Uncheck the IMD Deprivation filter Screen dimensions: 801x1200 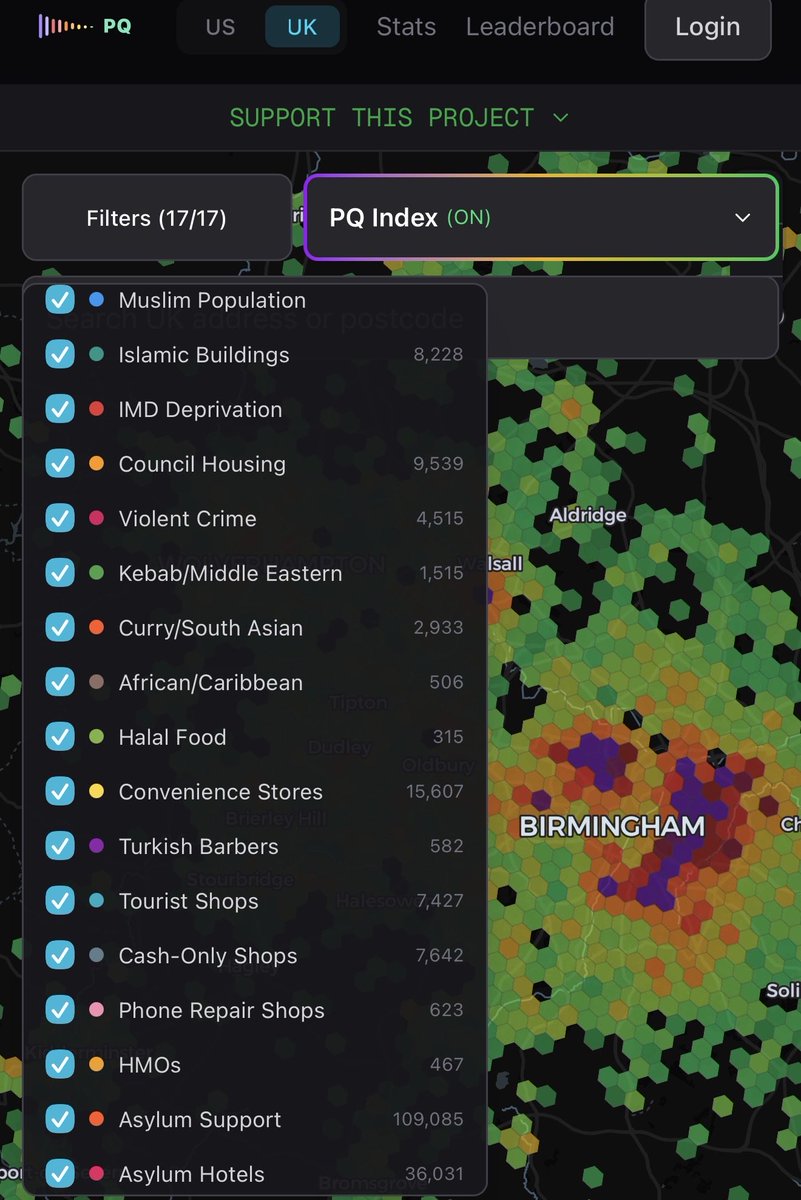click(60, 409)
